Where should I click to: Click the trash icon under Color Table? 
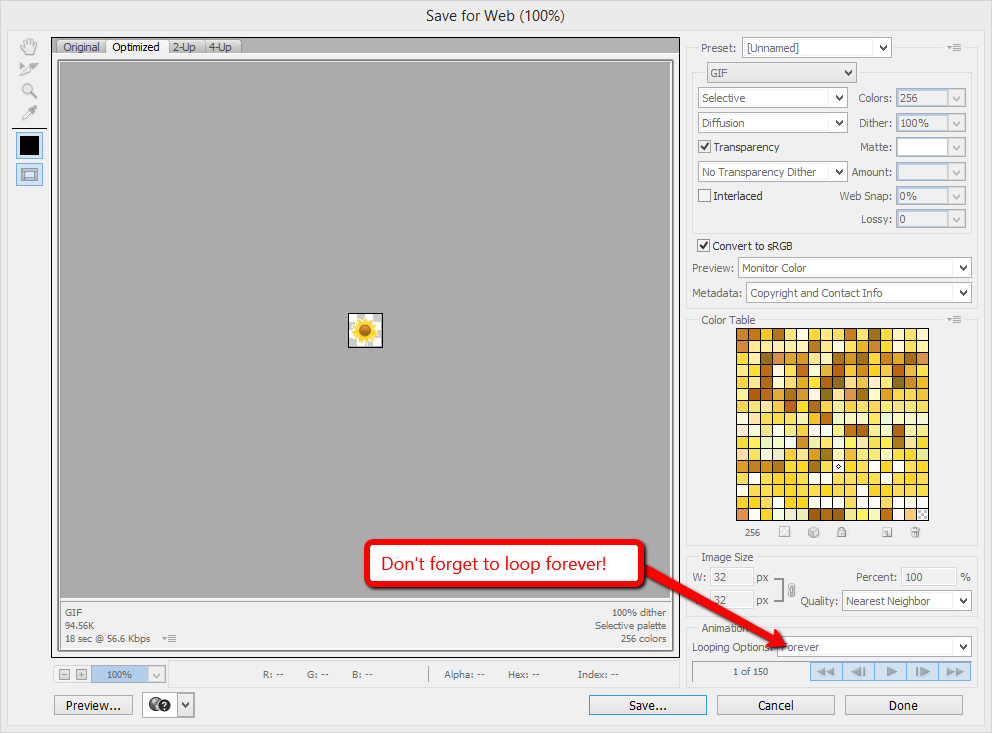point(914,533)
